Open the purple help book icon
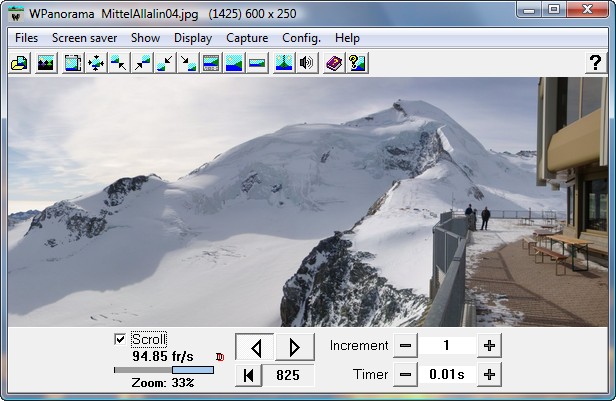 (333, 63)
